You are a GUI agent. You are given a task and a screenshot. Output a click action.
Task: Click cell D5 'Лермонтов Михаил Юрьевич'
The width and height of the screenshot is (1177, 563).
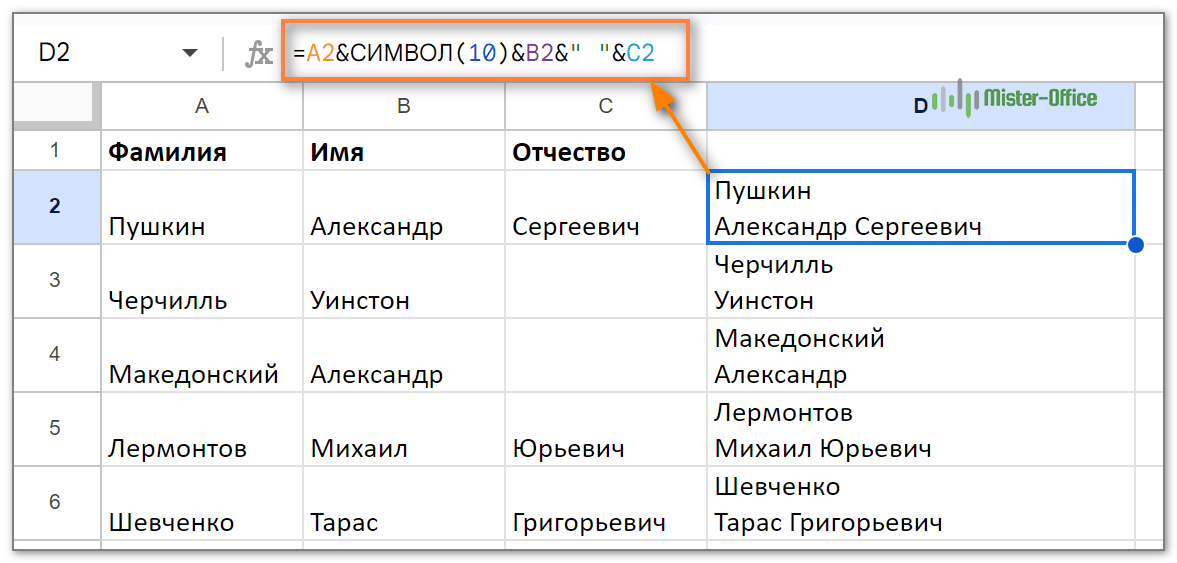920,429
